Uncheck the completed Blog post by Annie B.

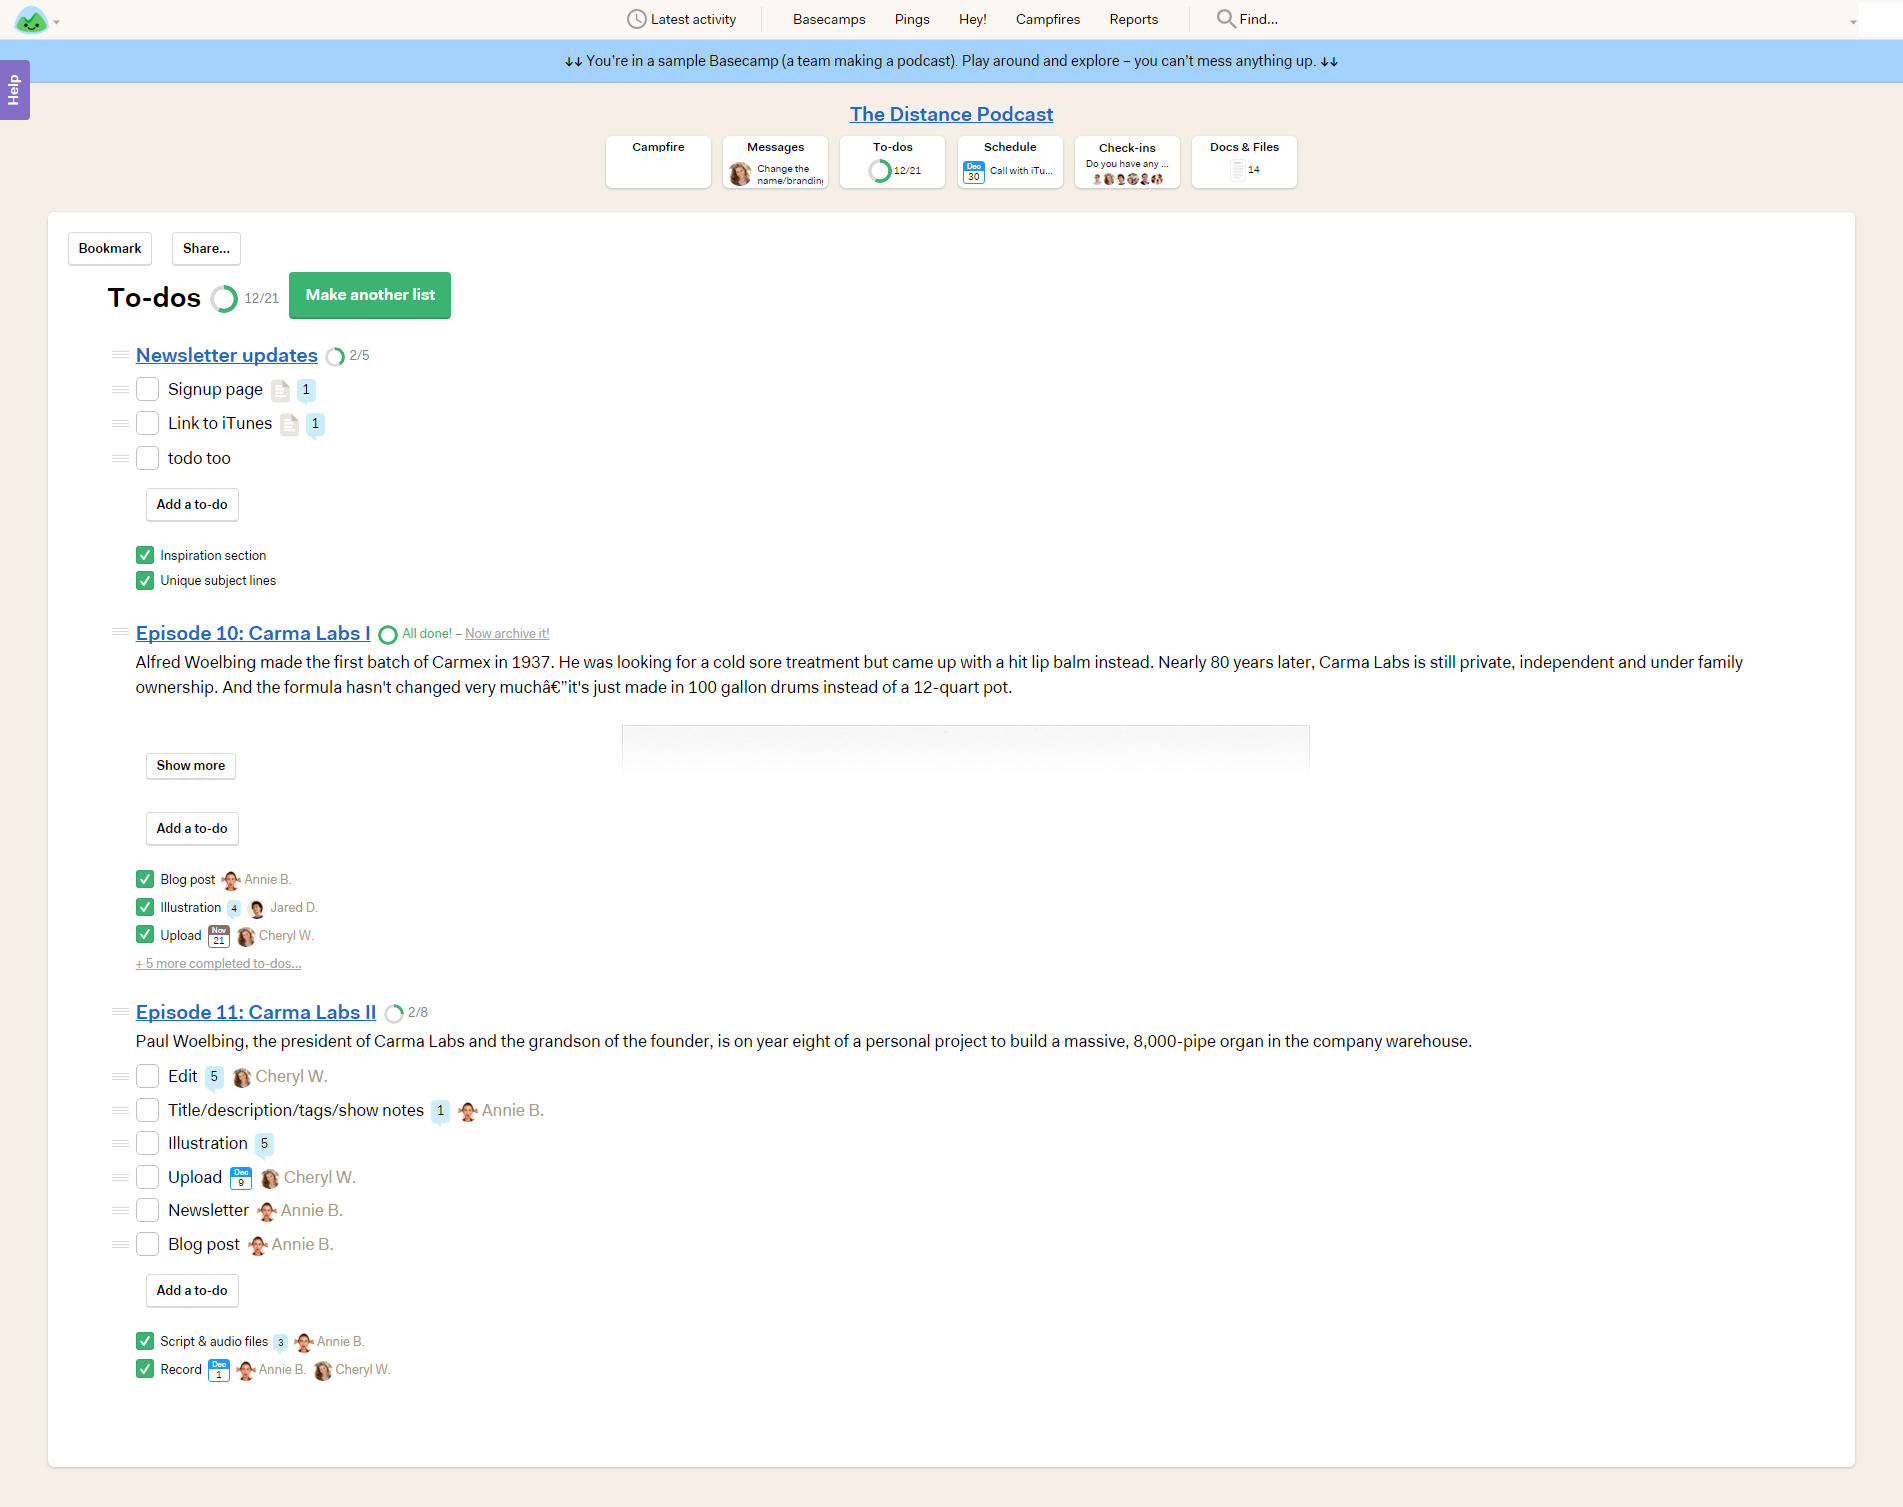145,879
